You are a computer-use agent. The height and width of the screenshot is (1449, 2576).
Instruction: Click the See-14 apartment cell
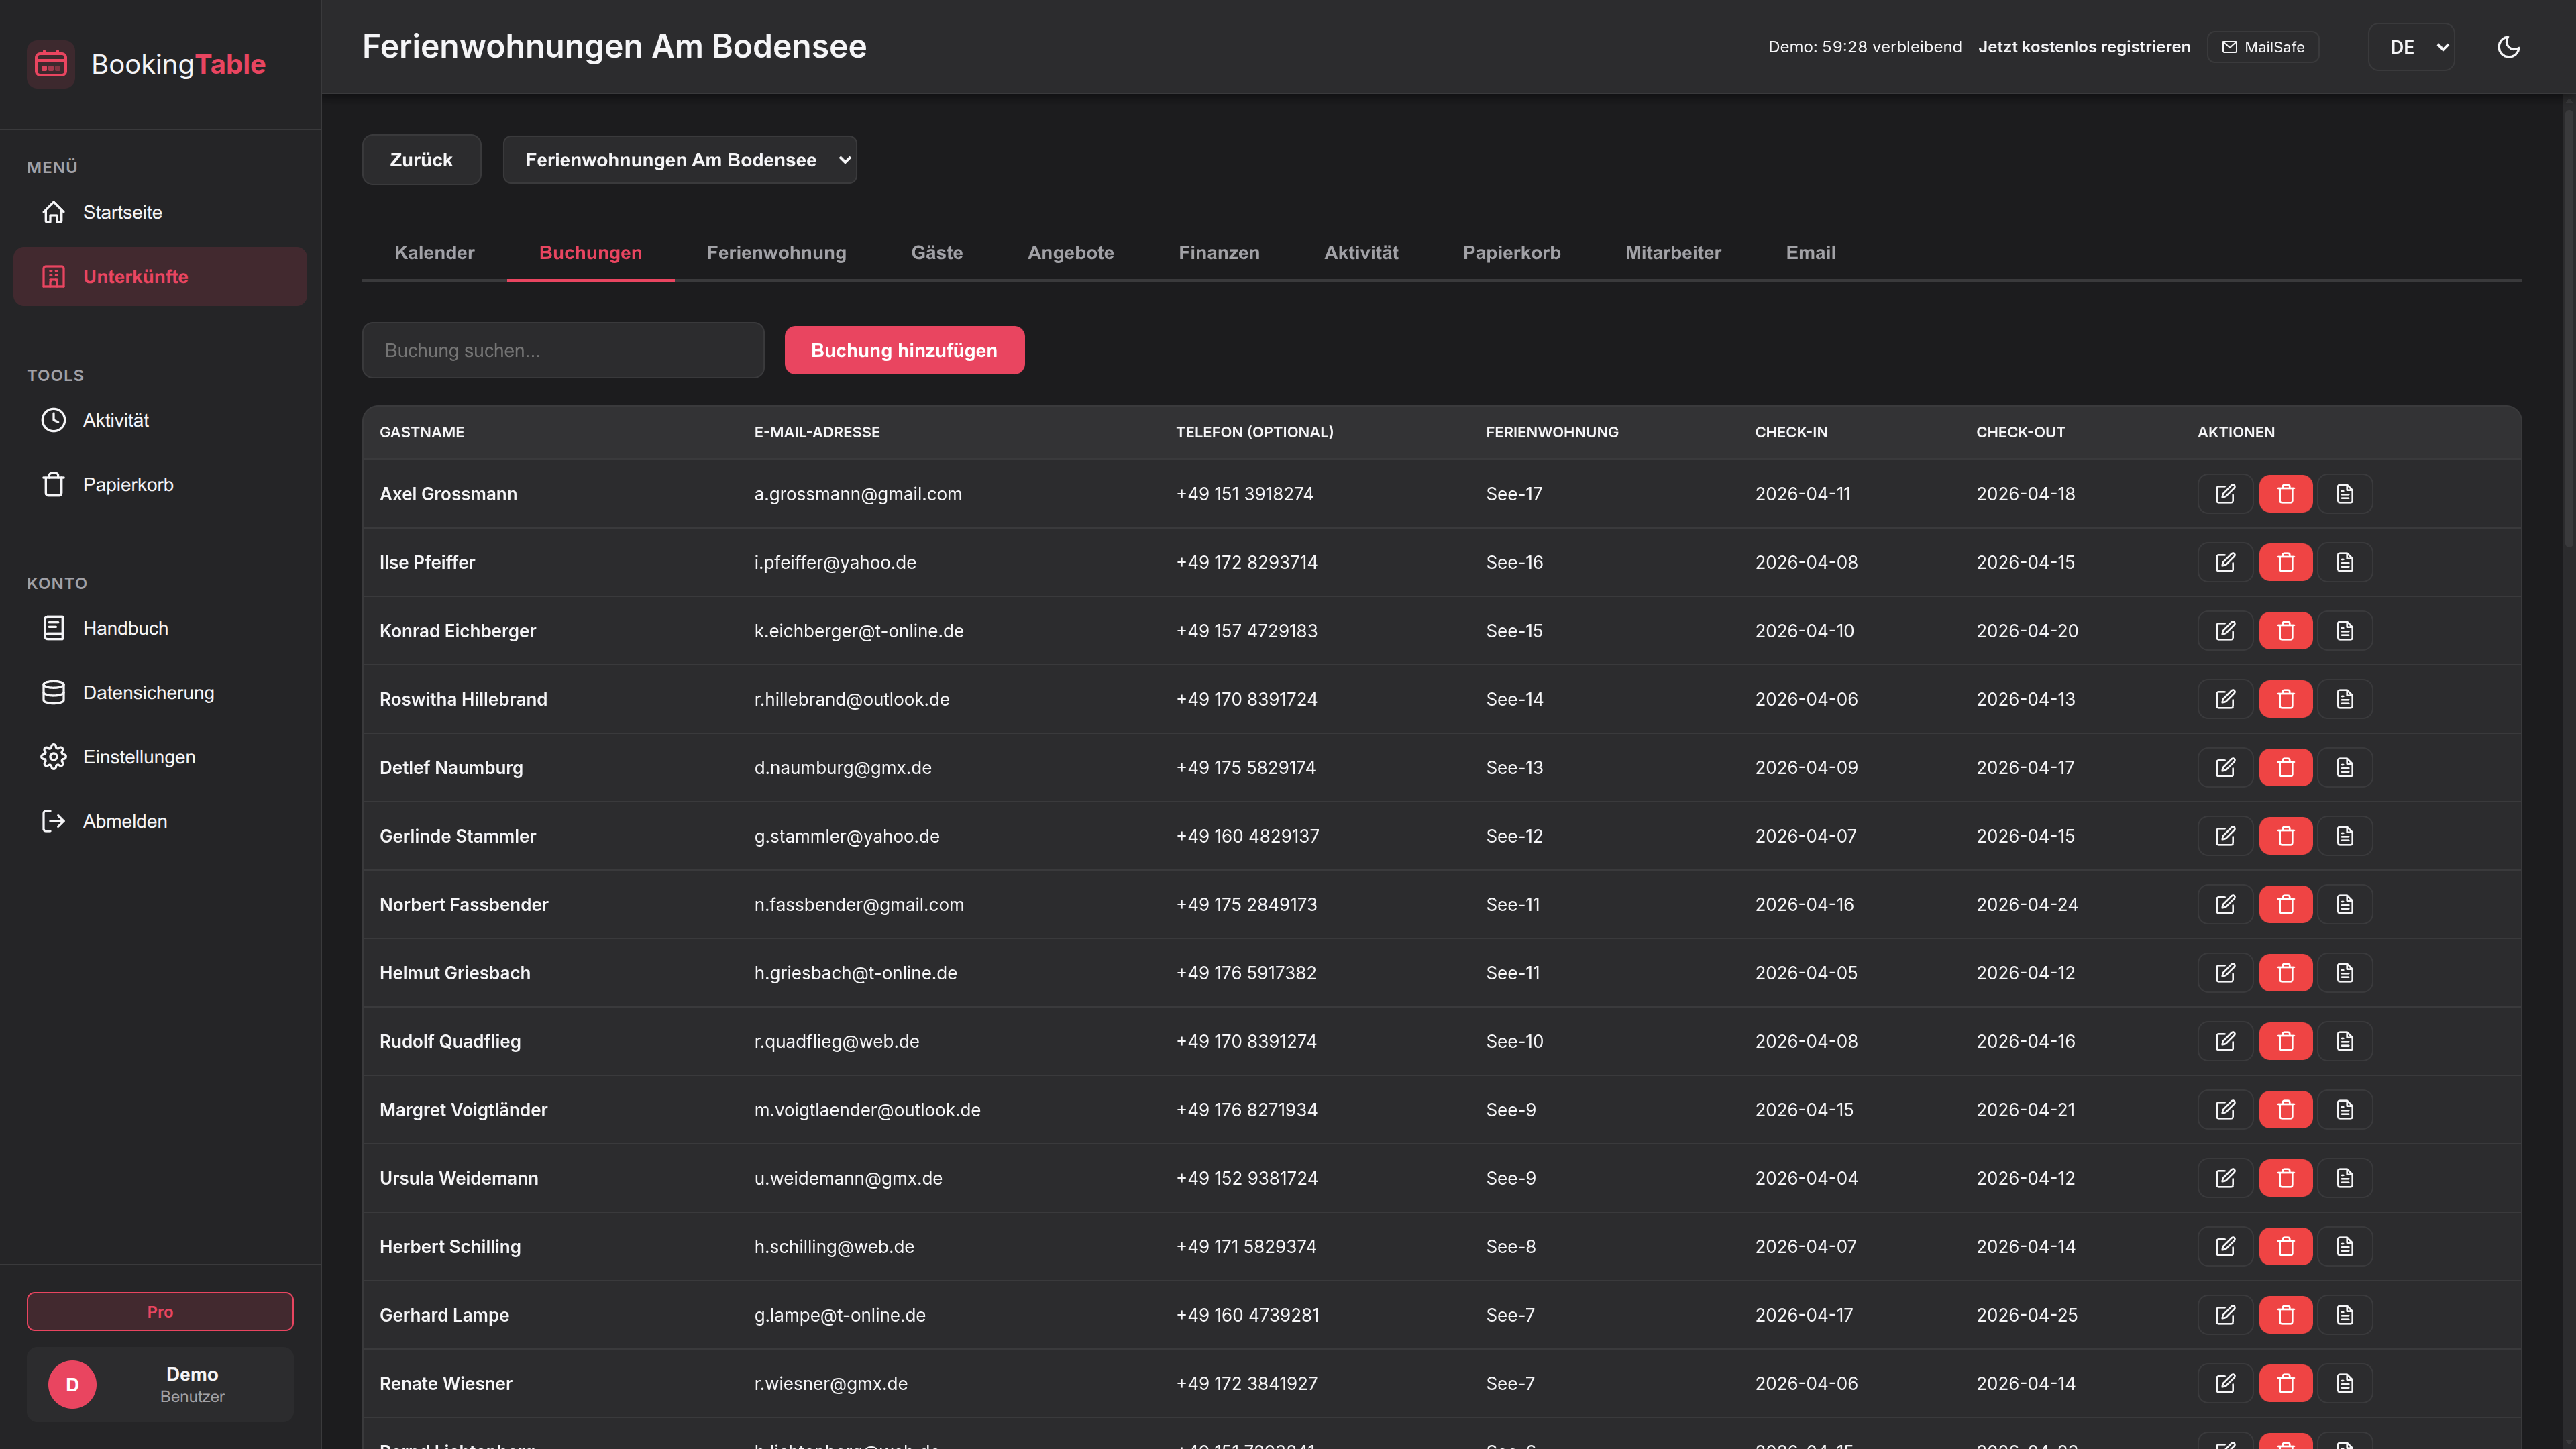[x=1514, y=699]
